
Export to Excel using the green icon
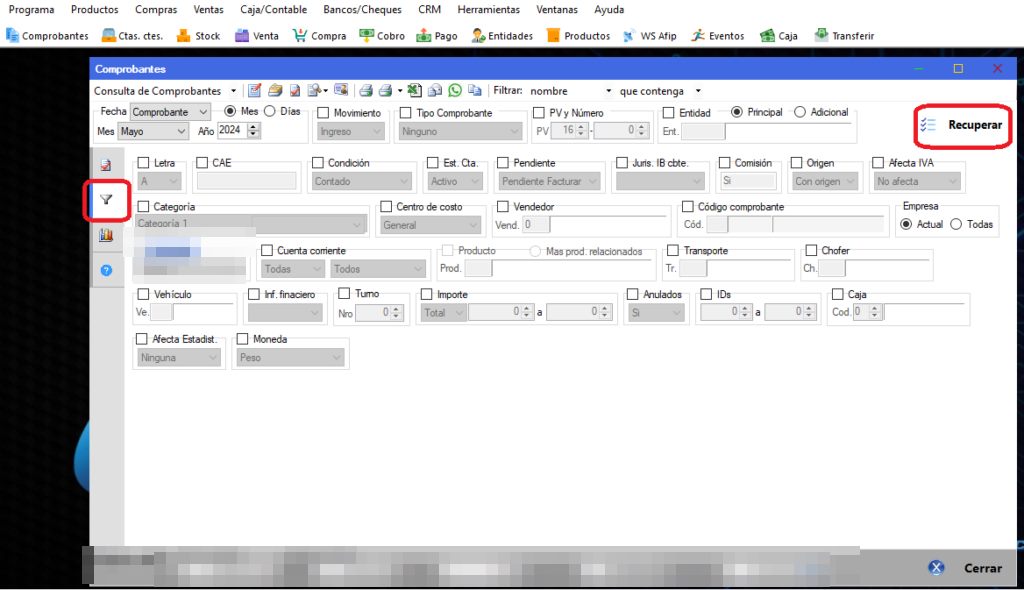(415, 90)
